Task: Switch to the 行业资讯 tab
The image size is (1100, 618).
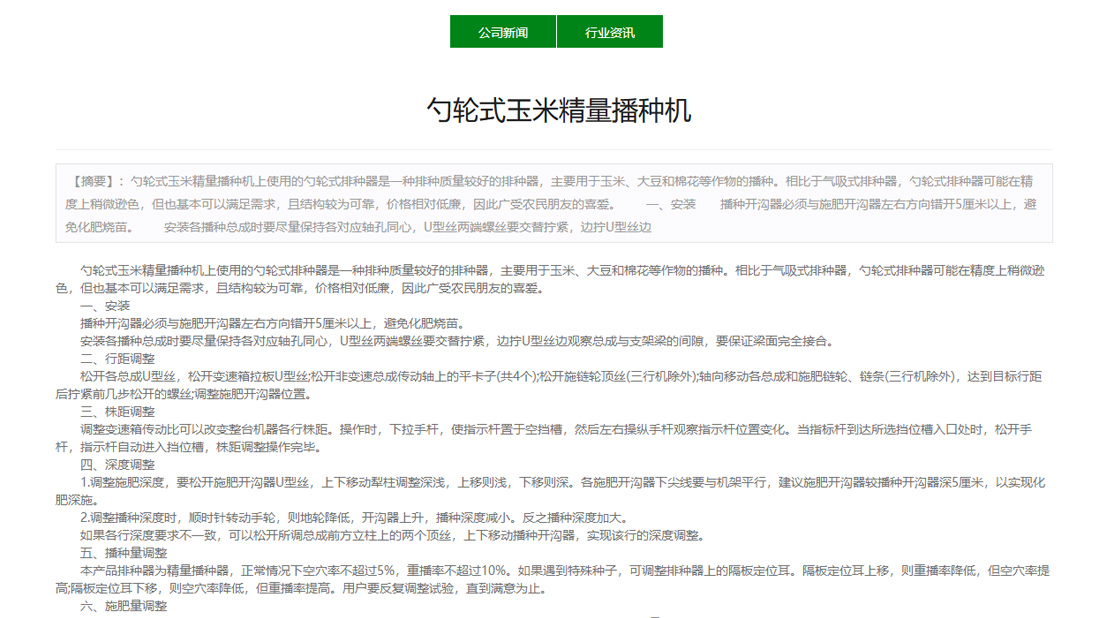Action: (610, 32)
